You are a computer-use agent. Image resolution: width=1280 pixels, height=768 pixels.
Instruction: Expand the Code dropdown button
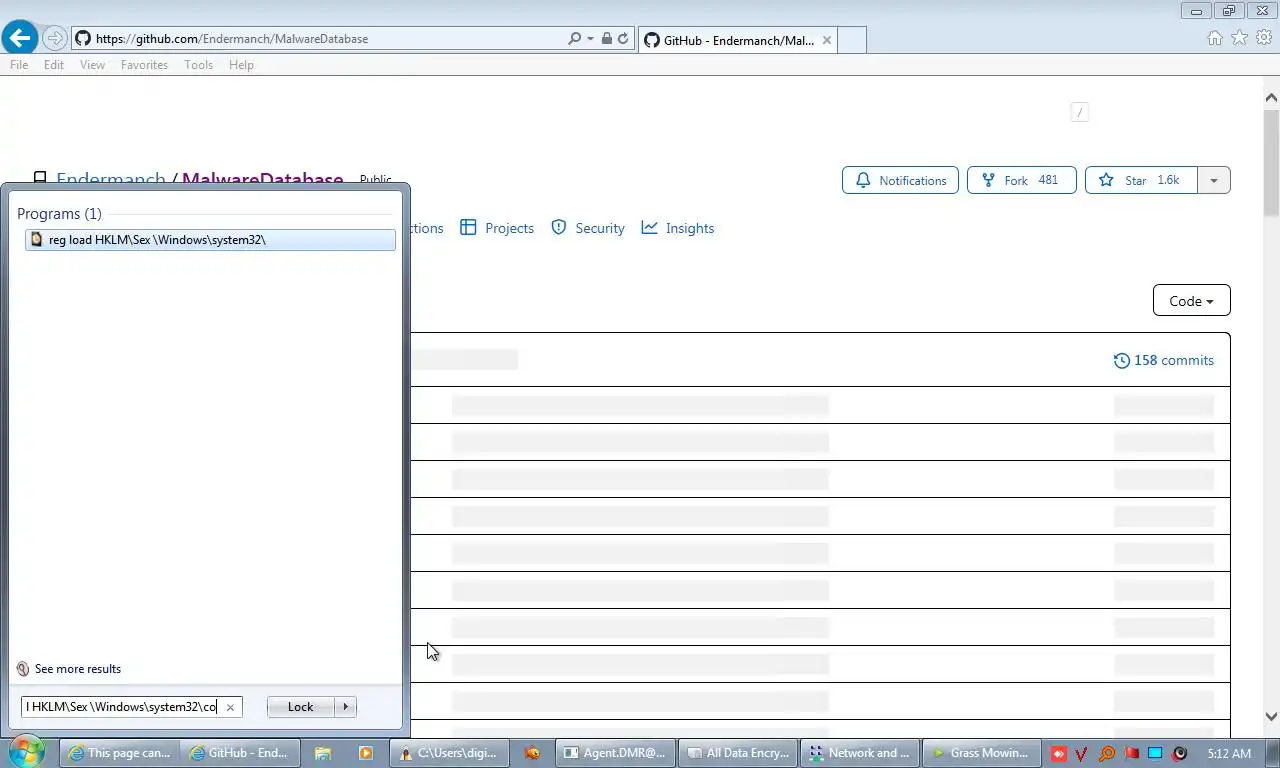[1191, 301]
